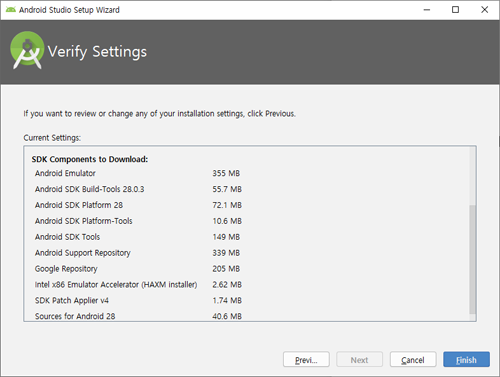
Task: Select Android SDK Platform-Tools entry
Action: click(84, 221)
